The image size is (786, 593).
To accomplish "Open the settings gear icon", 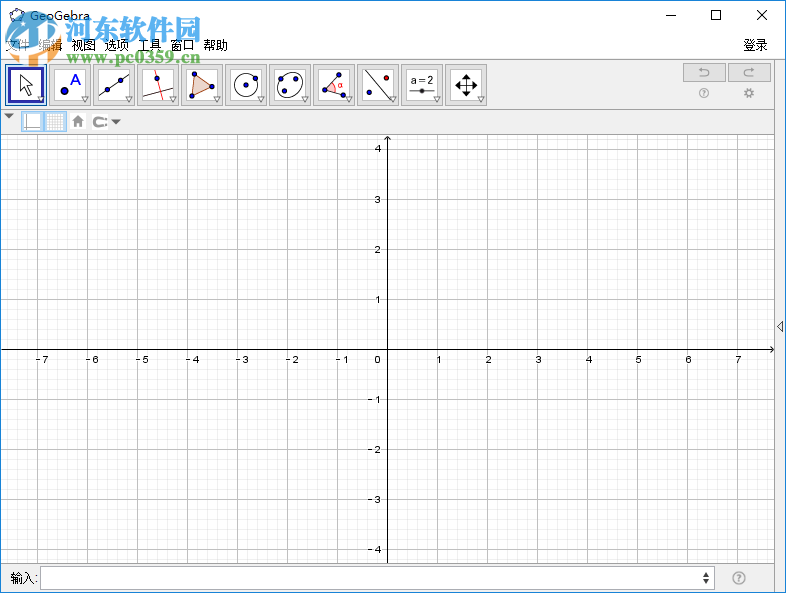I will 749,93.
